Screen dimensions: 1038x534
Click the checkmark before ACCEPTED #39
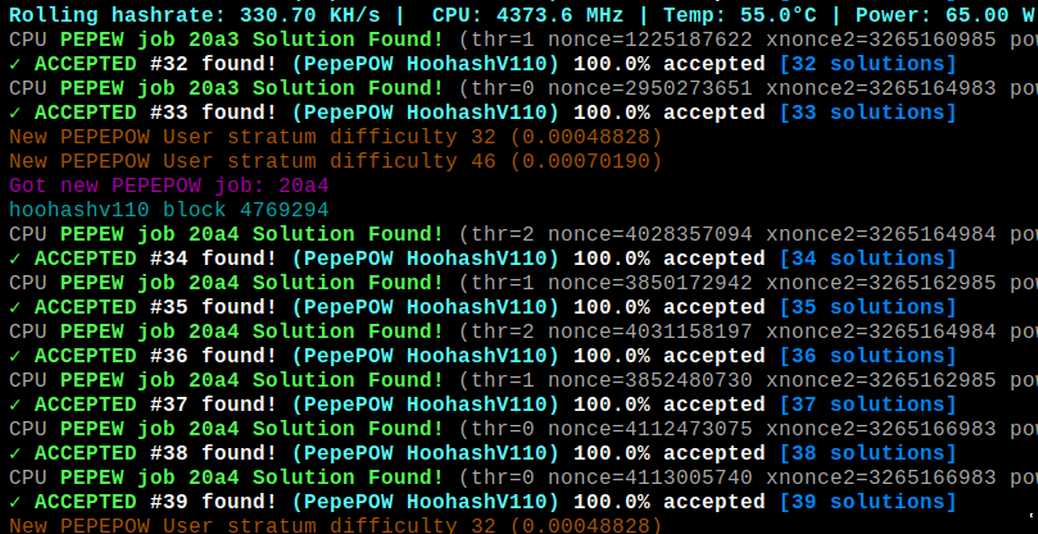[15, 502]
